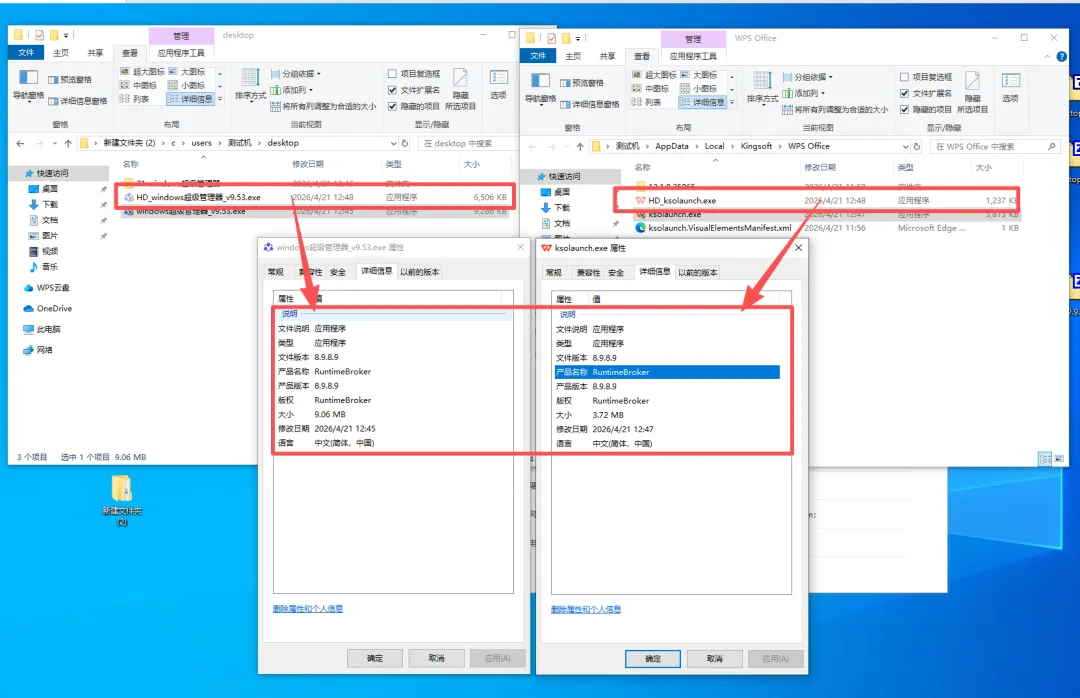Click 删除属性和个人信息 link in windows超级管理器 properties
The height and width of the screenshot is (698, 1080).
pos(308,609)
